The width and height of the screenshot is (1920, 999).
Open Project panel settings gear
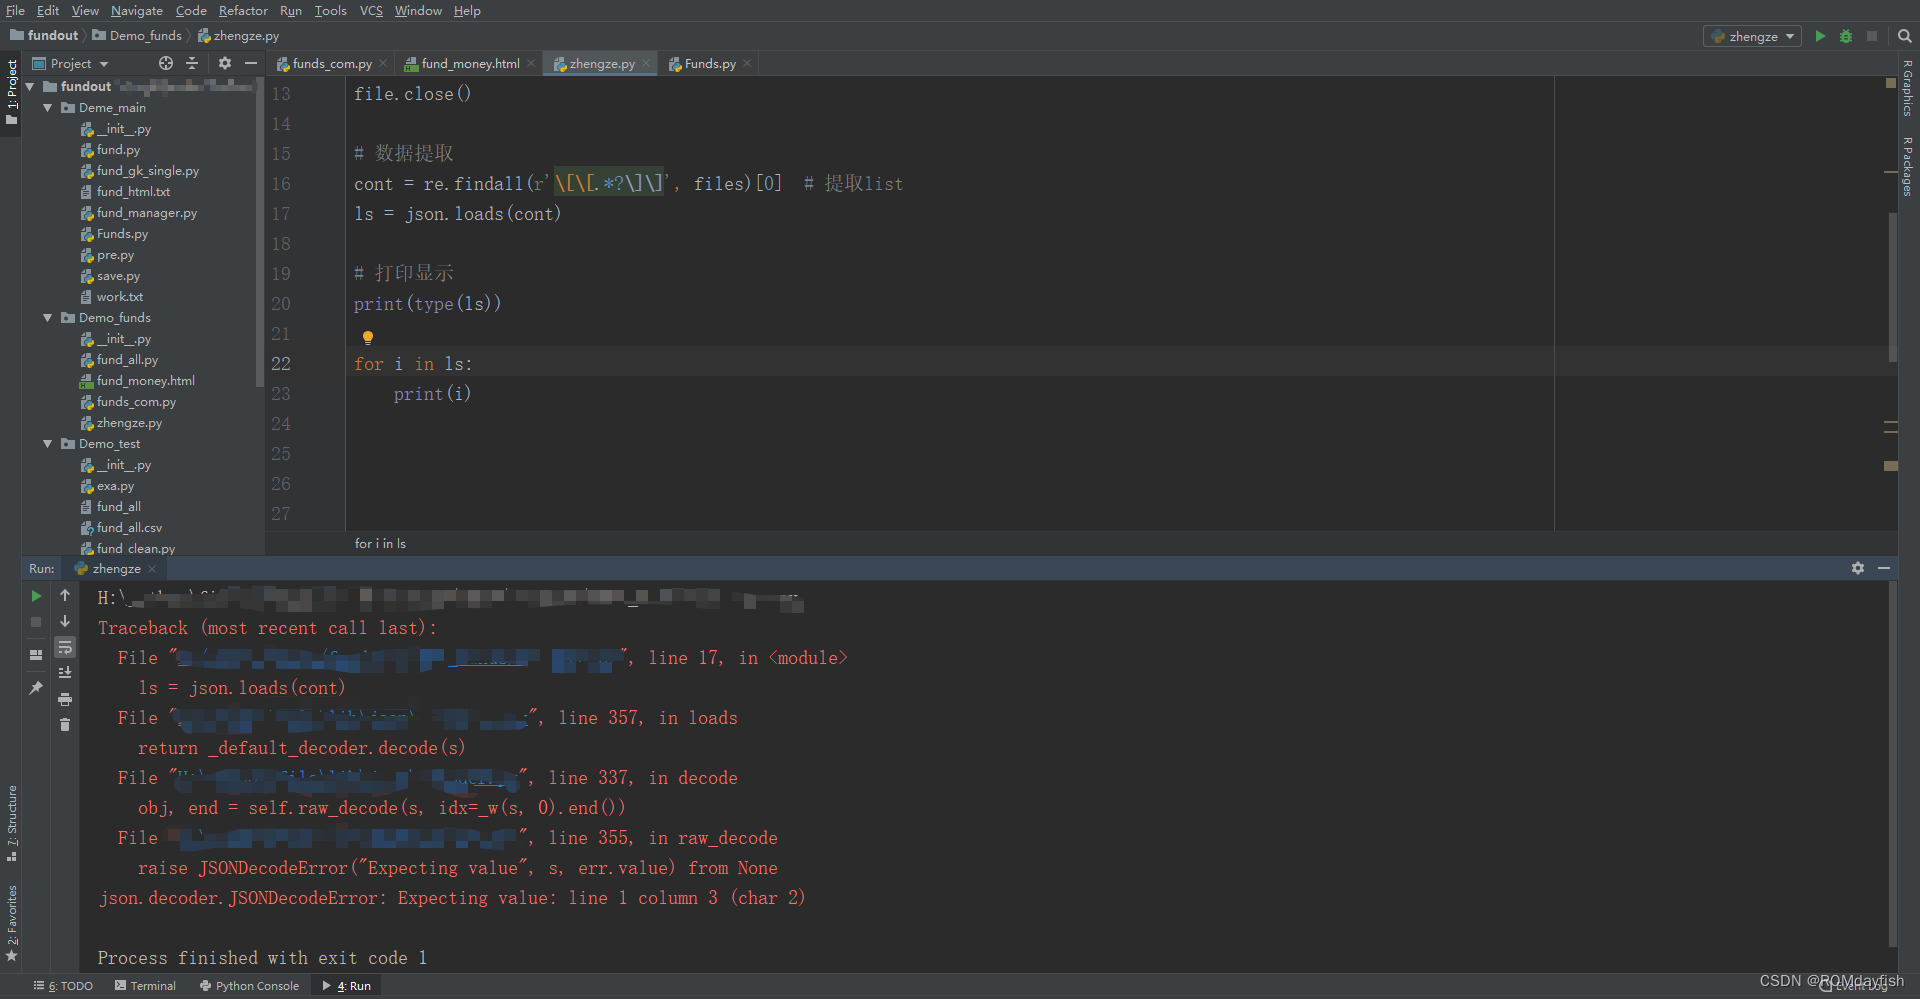225,63
